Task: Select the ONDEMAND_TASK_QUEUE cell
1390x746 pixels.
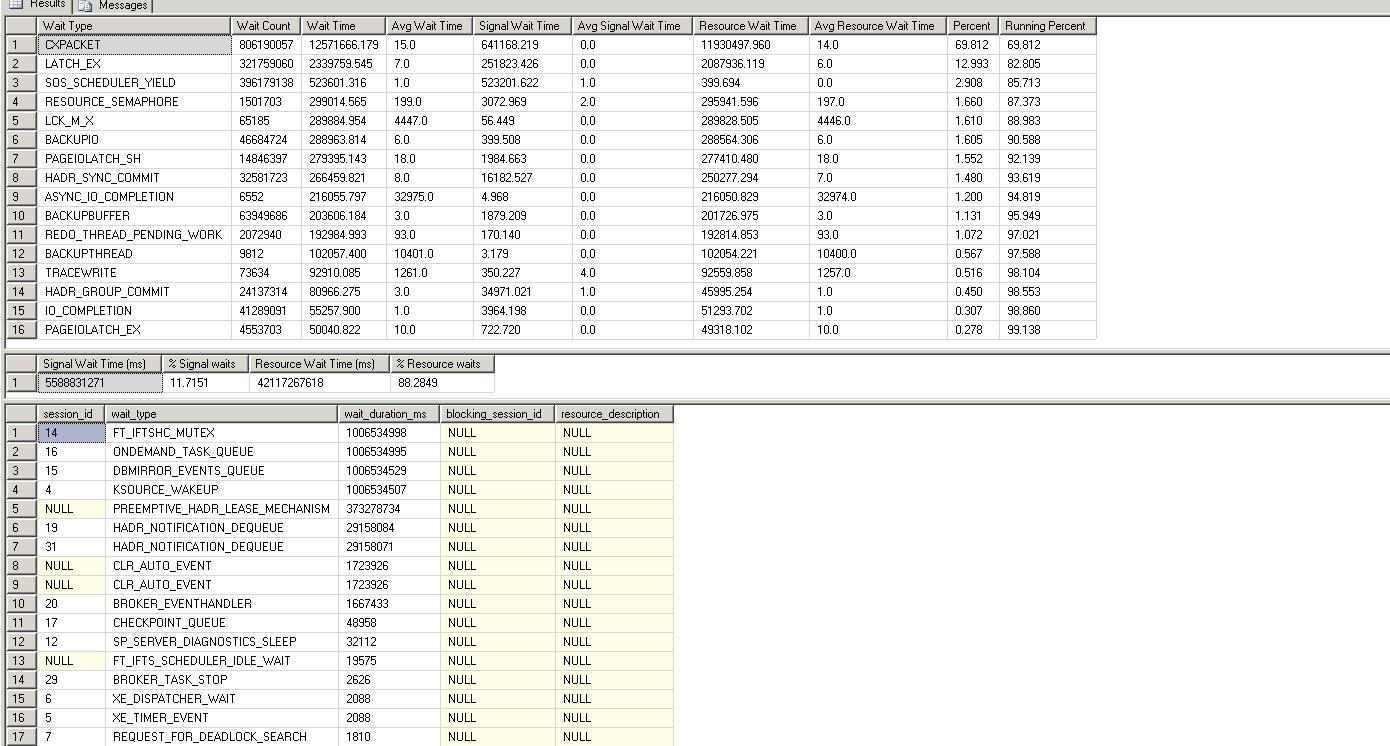Action: click(x=222, y=452)
